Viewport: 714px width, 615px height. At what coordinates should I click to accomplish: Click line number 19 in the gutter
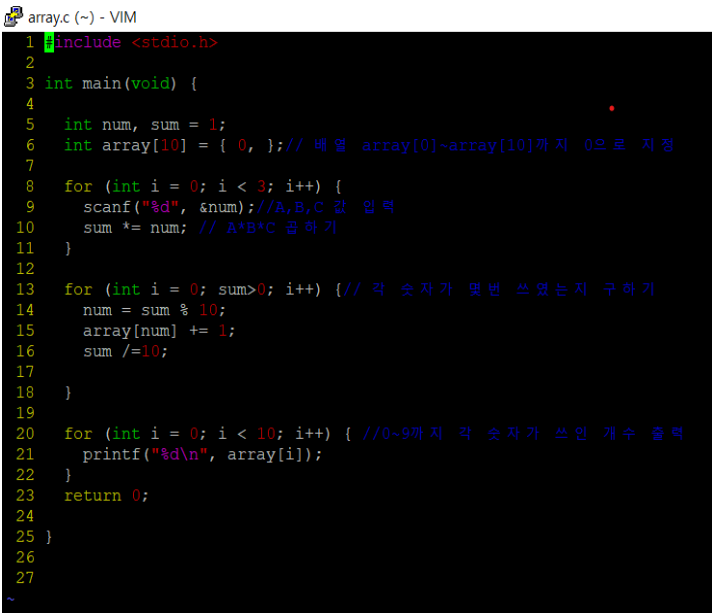coord(25,413)
